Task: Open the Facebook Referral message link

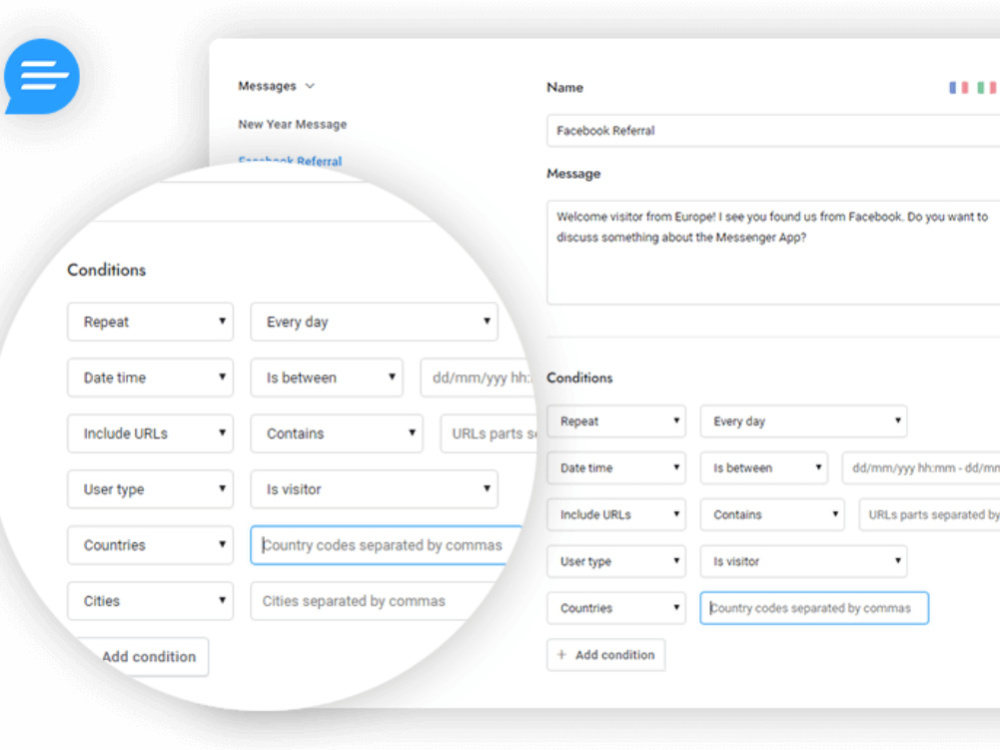Action: pyautogui.click(x=290, y=161)
